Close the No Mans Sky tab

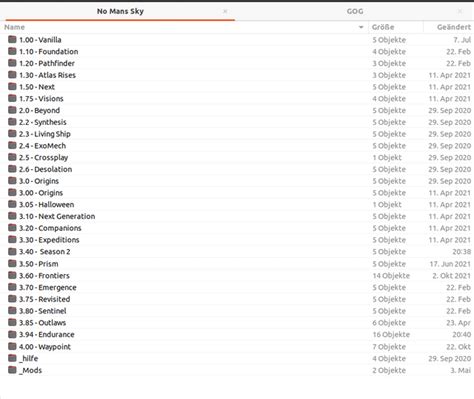(225, 11)
